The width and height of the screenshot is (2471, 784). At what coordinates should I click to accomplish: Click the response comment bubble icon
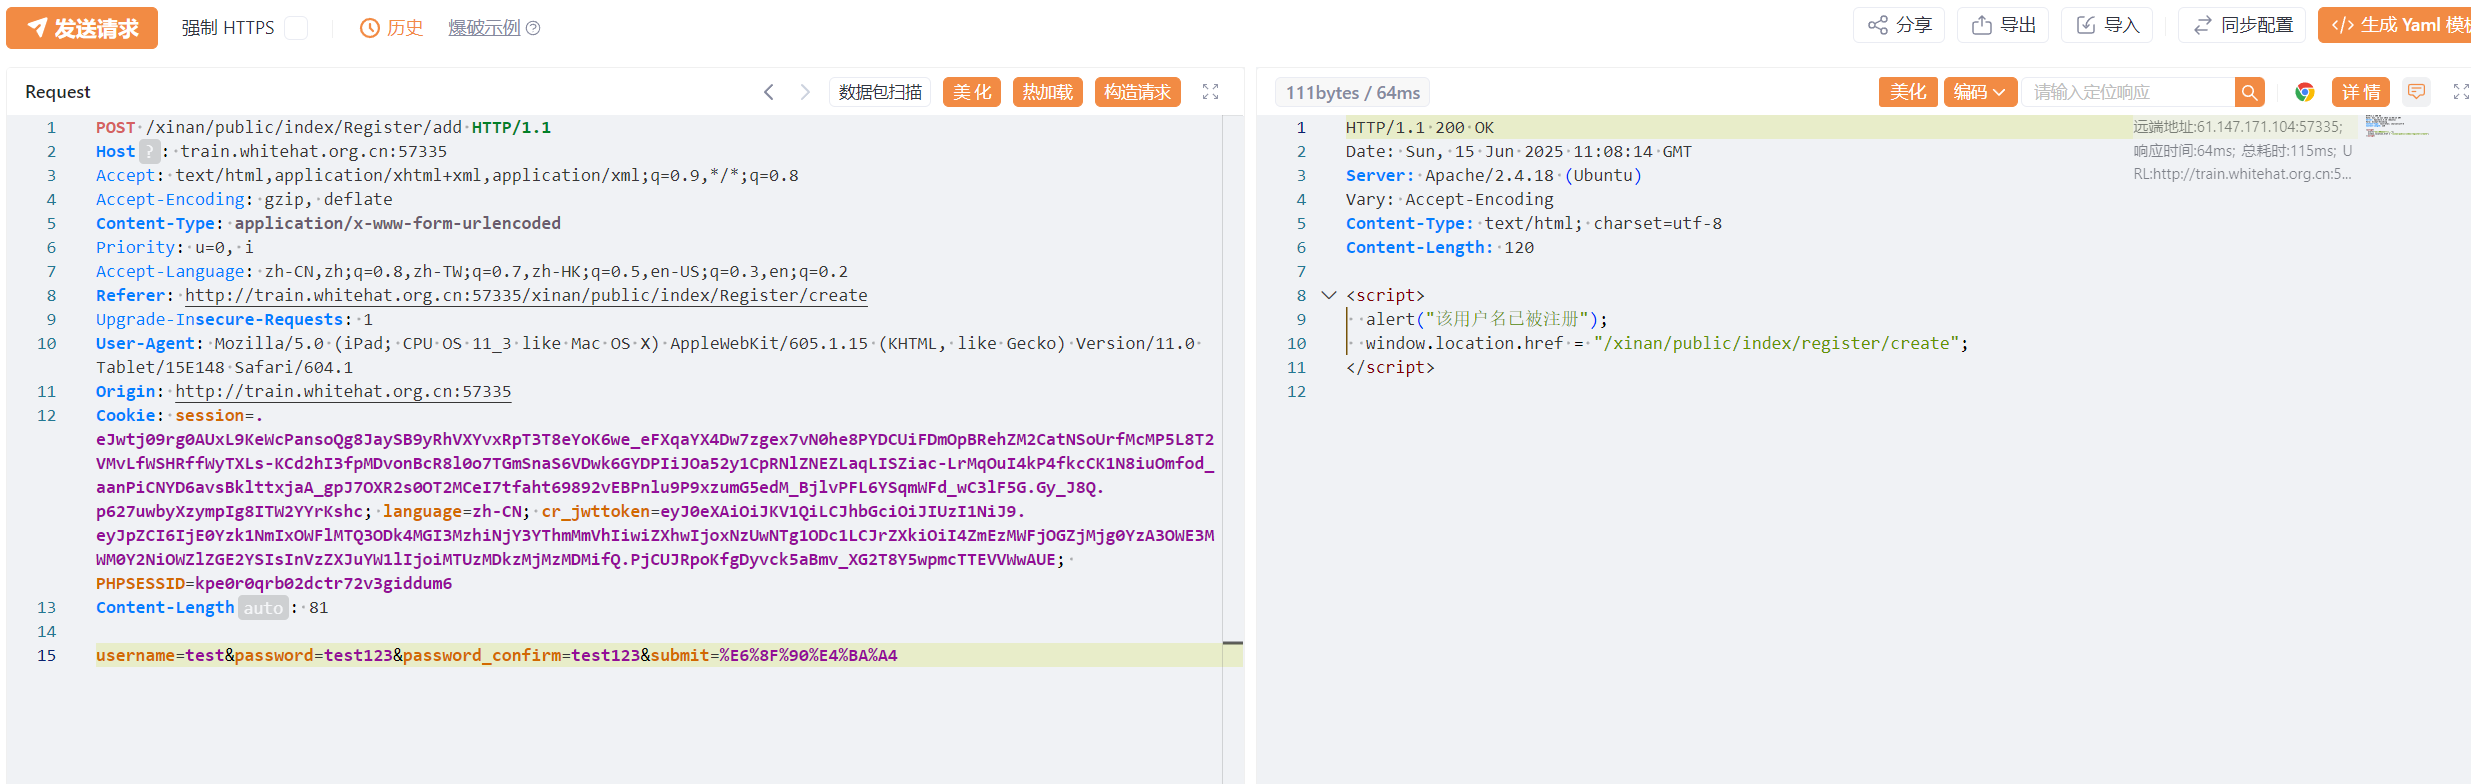pyautogui.click(x=2417, y=92)
